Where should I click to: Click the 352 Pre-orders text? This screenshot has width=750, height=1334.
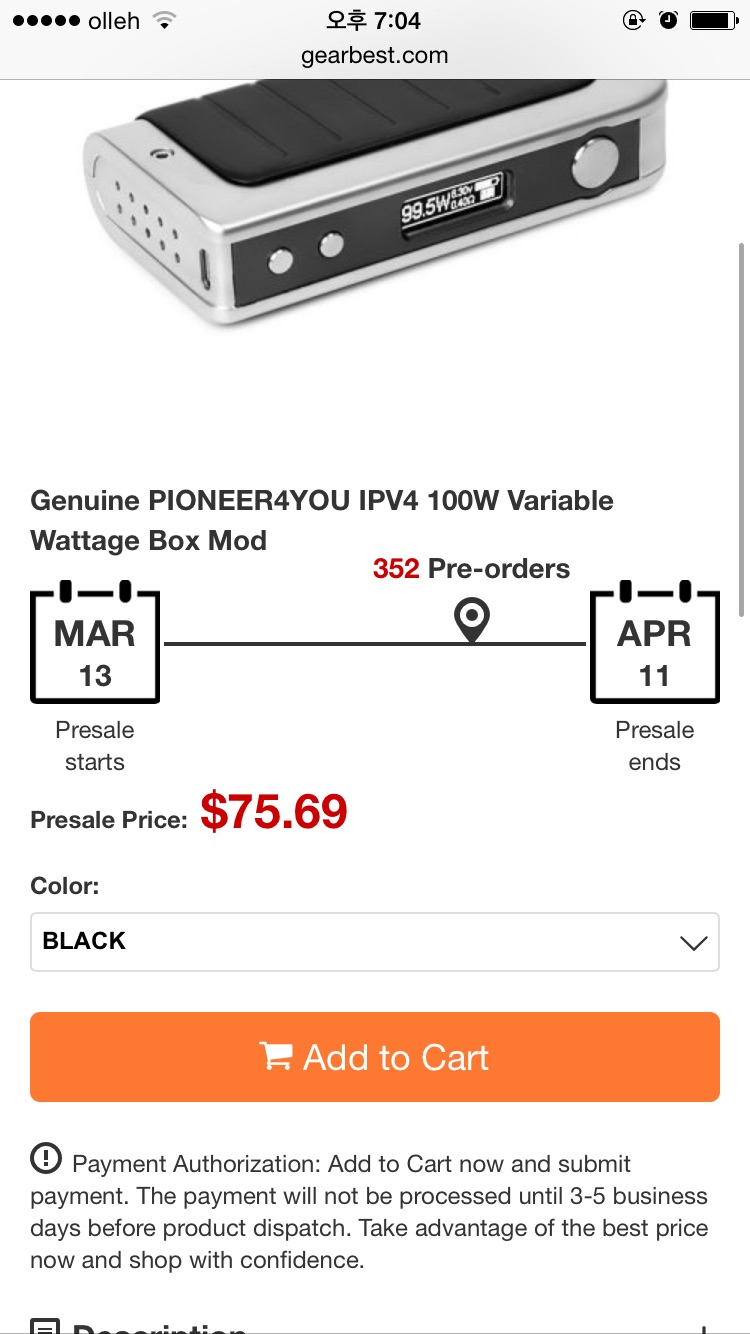471,569
